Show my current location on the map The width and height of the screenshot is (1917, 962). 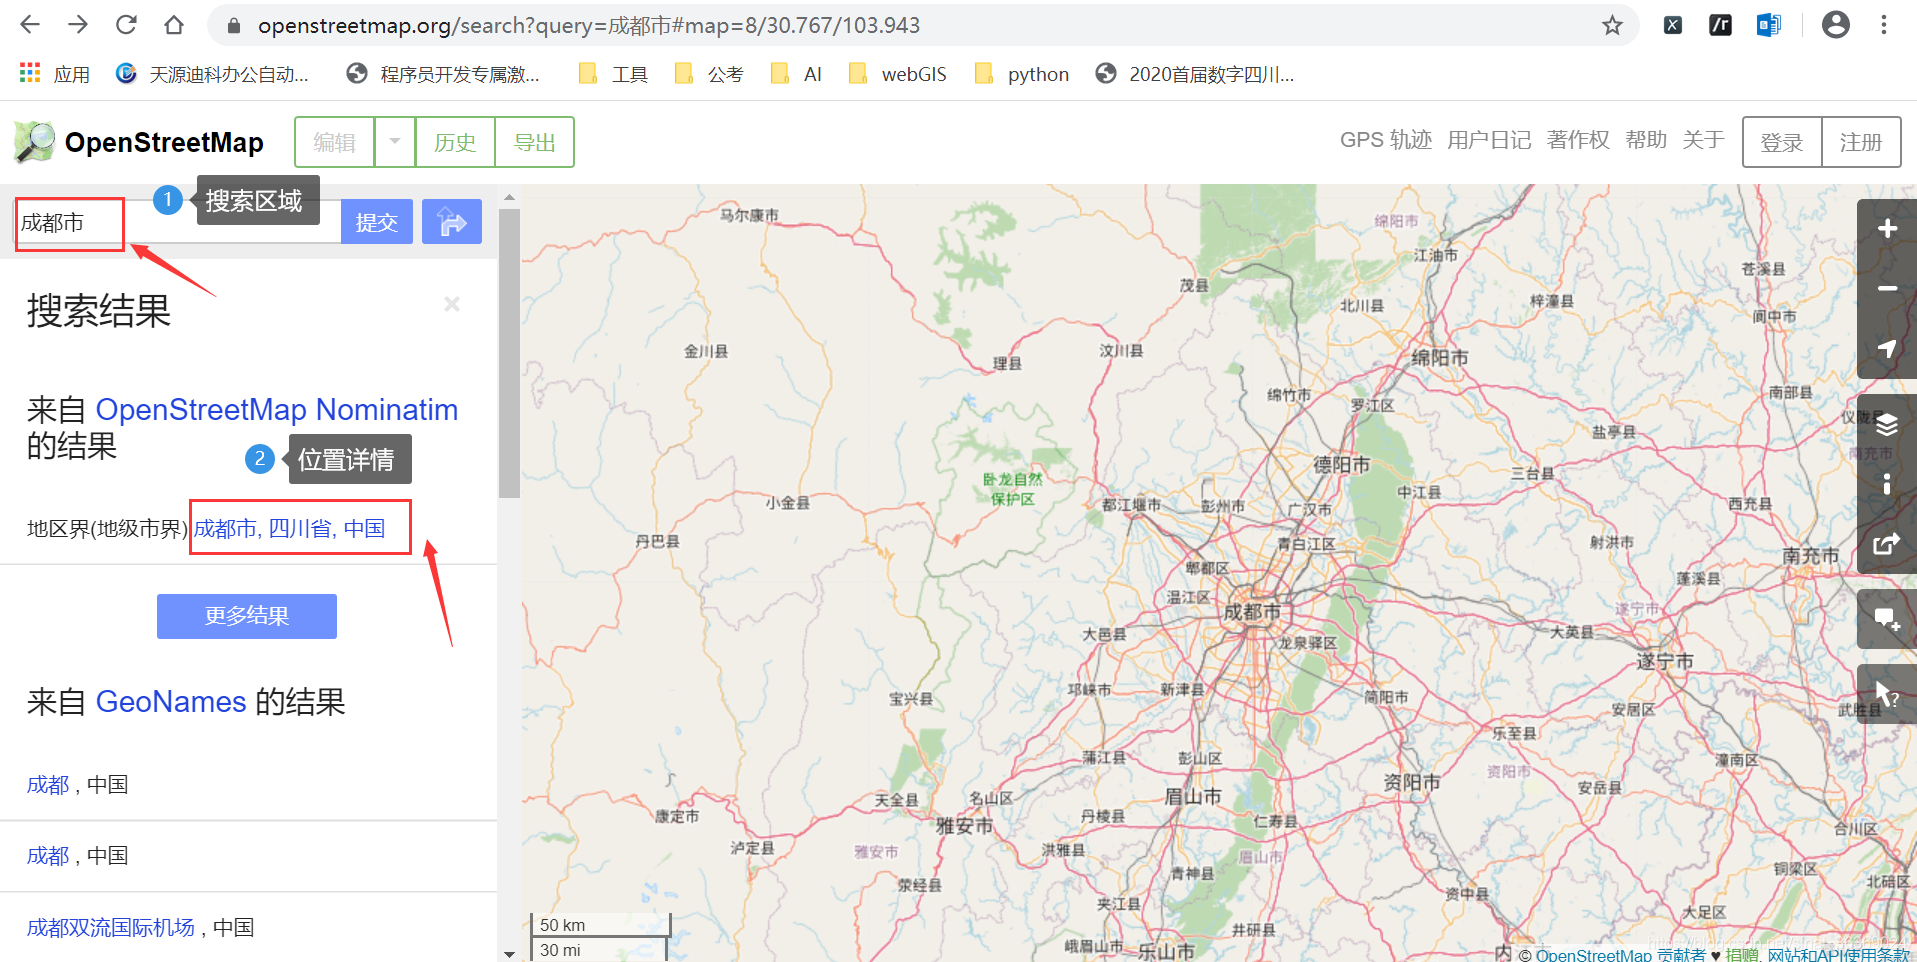click(x=1887, y=350)
